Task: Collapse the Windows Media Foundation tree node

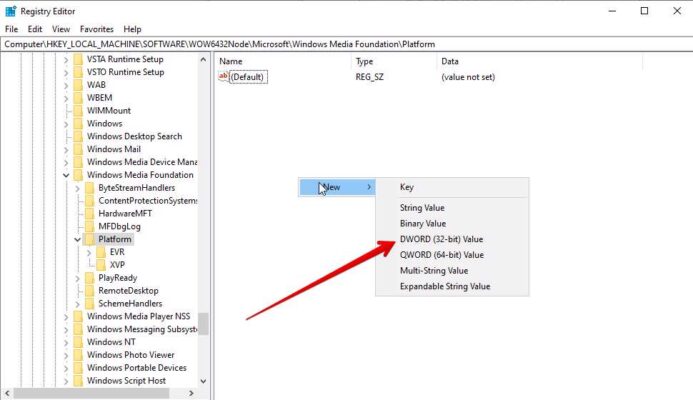Action: point(66,175)
